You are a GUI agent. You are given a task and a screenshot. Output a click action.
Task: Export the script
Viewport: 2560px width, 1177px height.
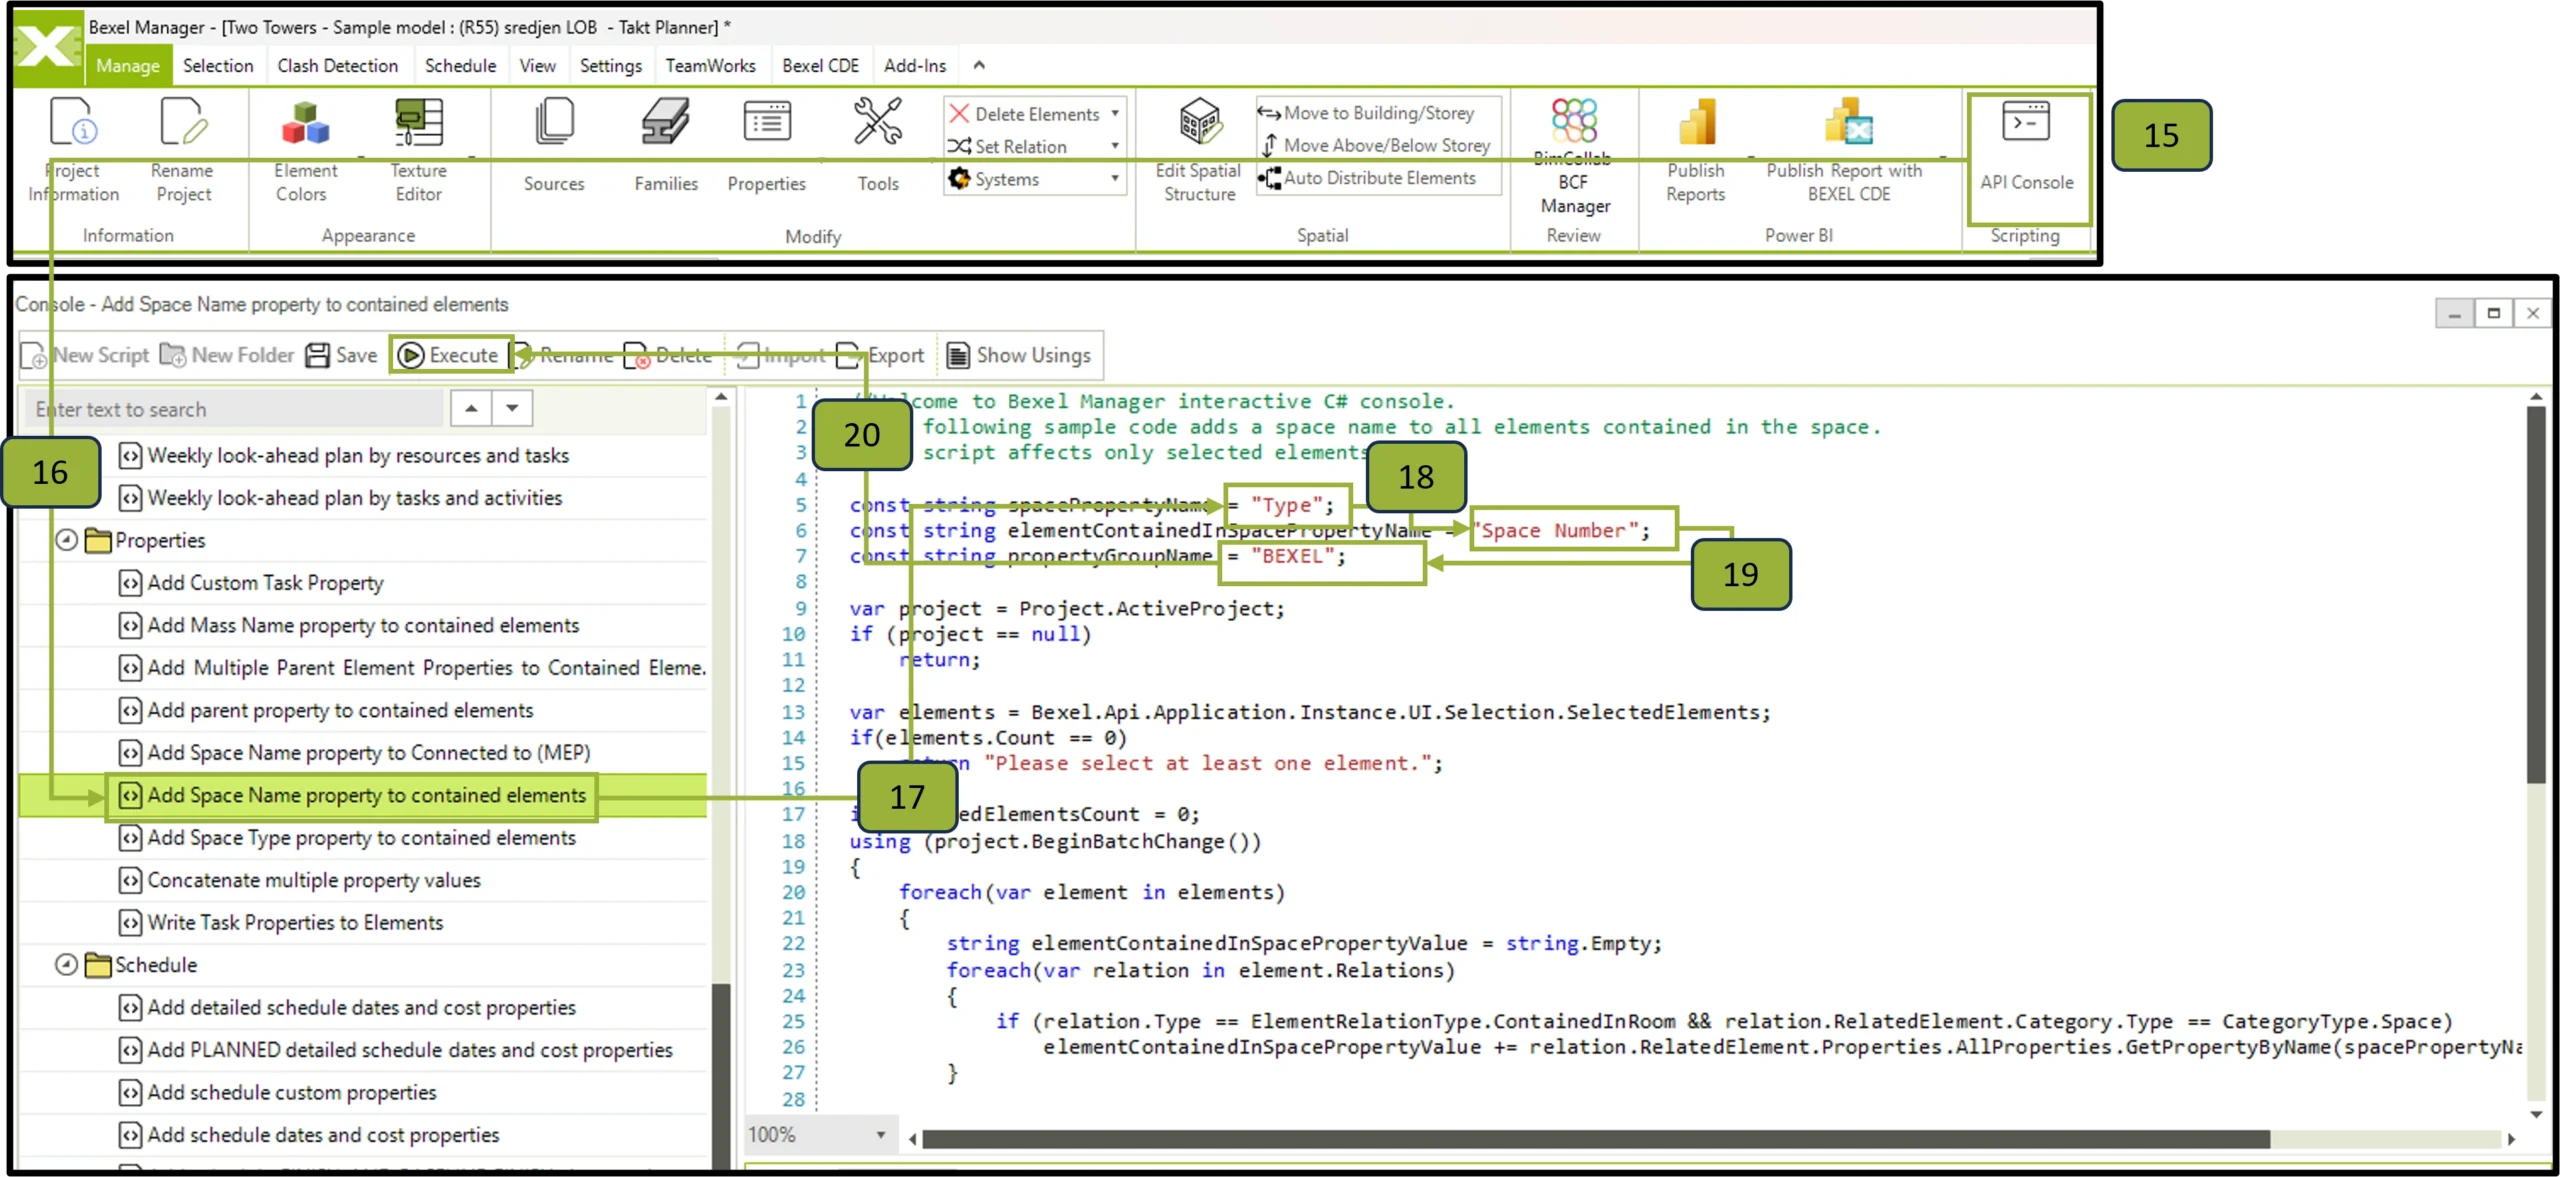[x=880, y=355]
